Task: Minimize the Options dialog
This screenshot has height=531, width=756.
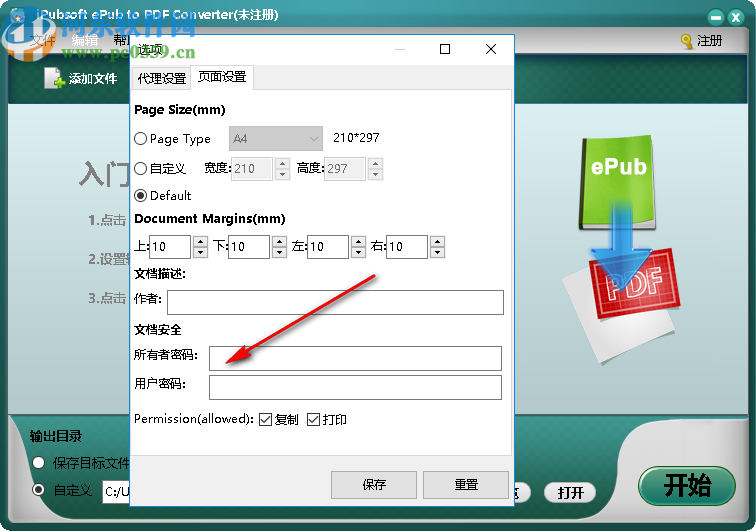Action: (400, 49)
